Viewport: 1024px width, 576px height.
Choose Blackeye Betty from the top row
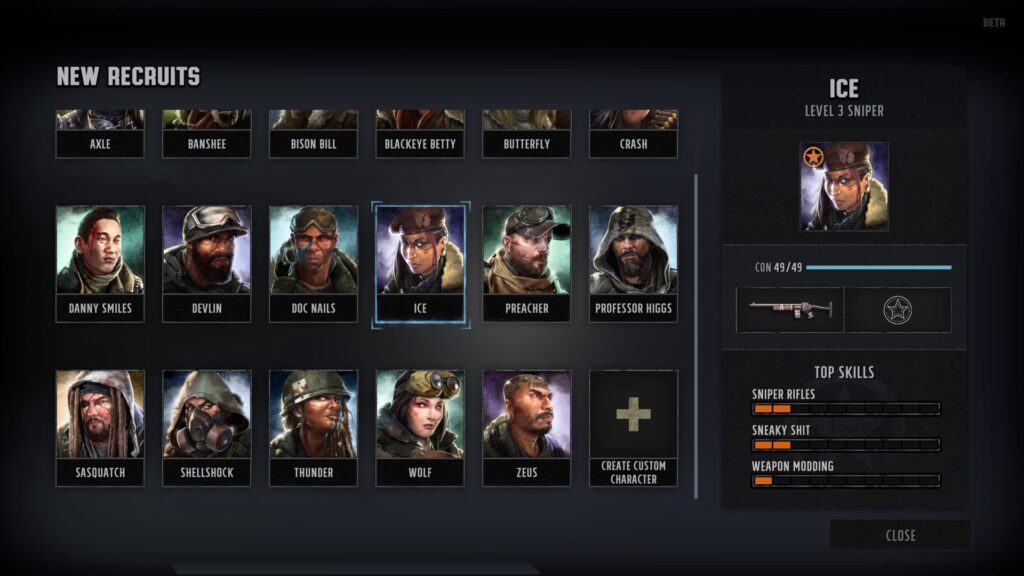pos(420,144)
